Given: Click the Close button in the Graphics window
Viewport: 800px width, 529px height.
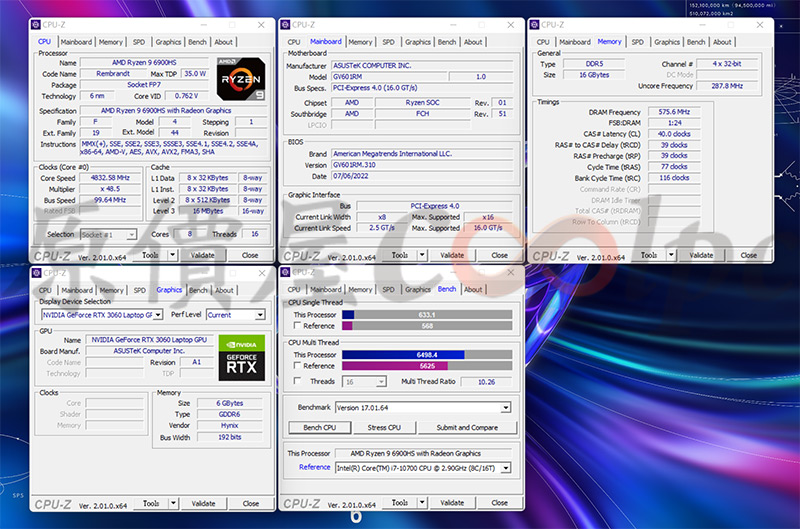Looking at the screenshot, I should pos(251,503).
